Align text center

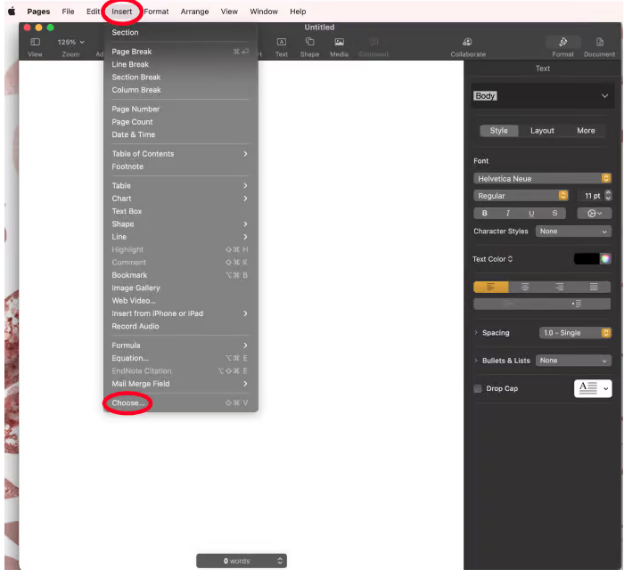pos(525,287)
